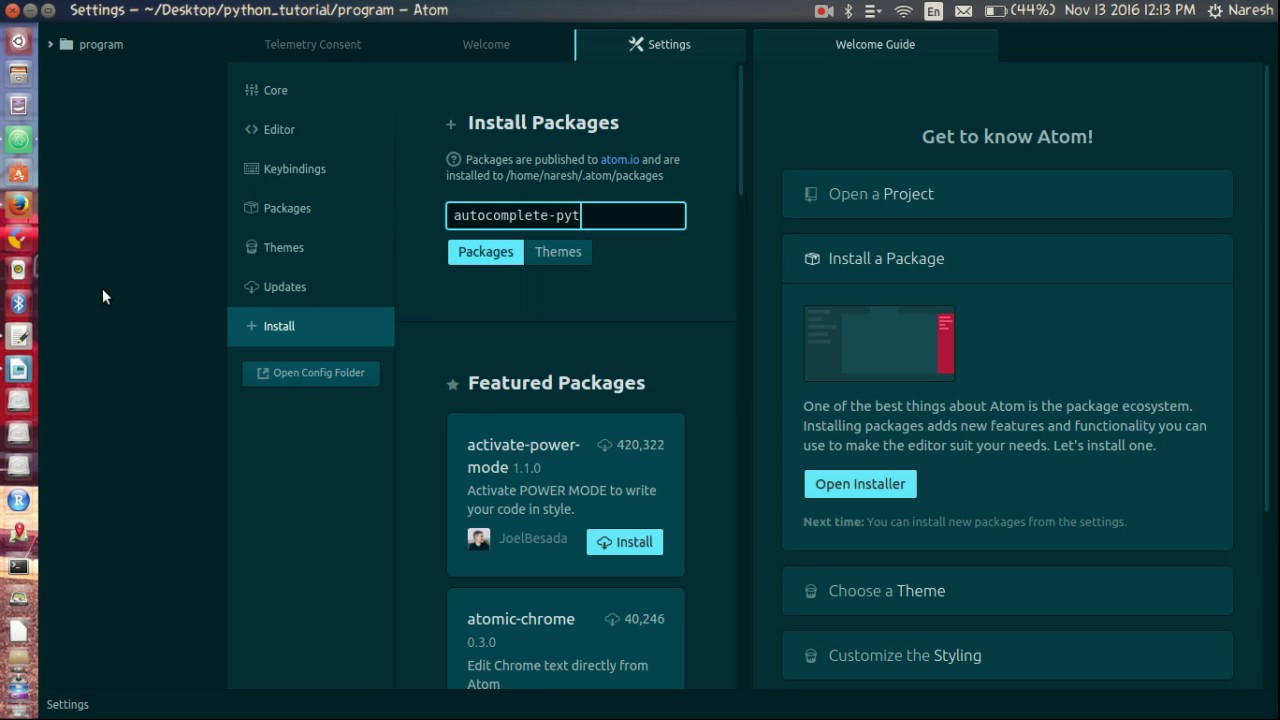
Task: Open the battery status indicator
Action: [x=1019, y=11]
